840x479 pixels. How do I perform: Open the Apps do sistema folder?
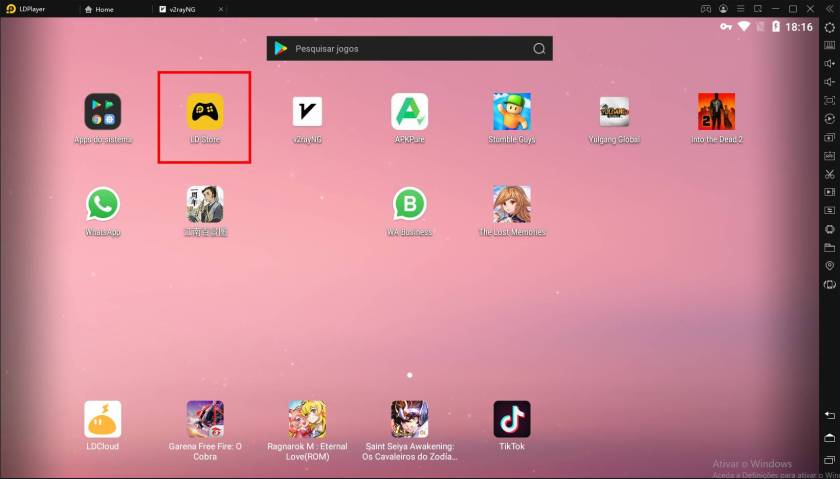pos(103,111)
